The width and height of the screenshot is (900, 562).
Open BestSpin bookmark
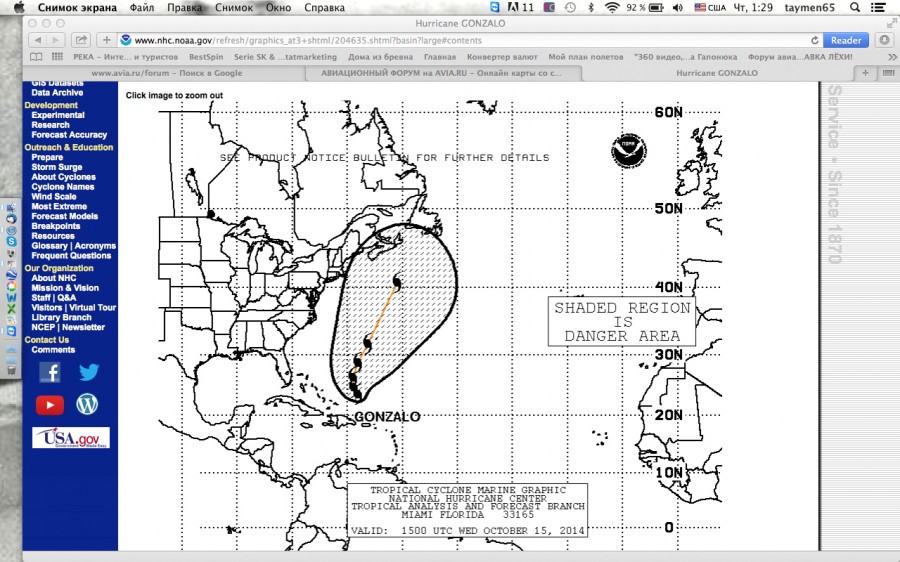[206, 57]
